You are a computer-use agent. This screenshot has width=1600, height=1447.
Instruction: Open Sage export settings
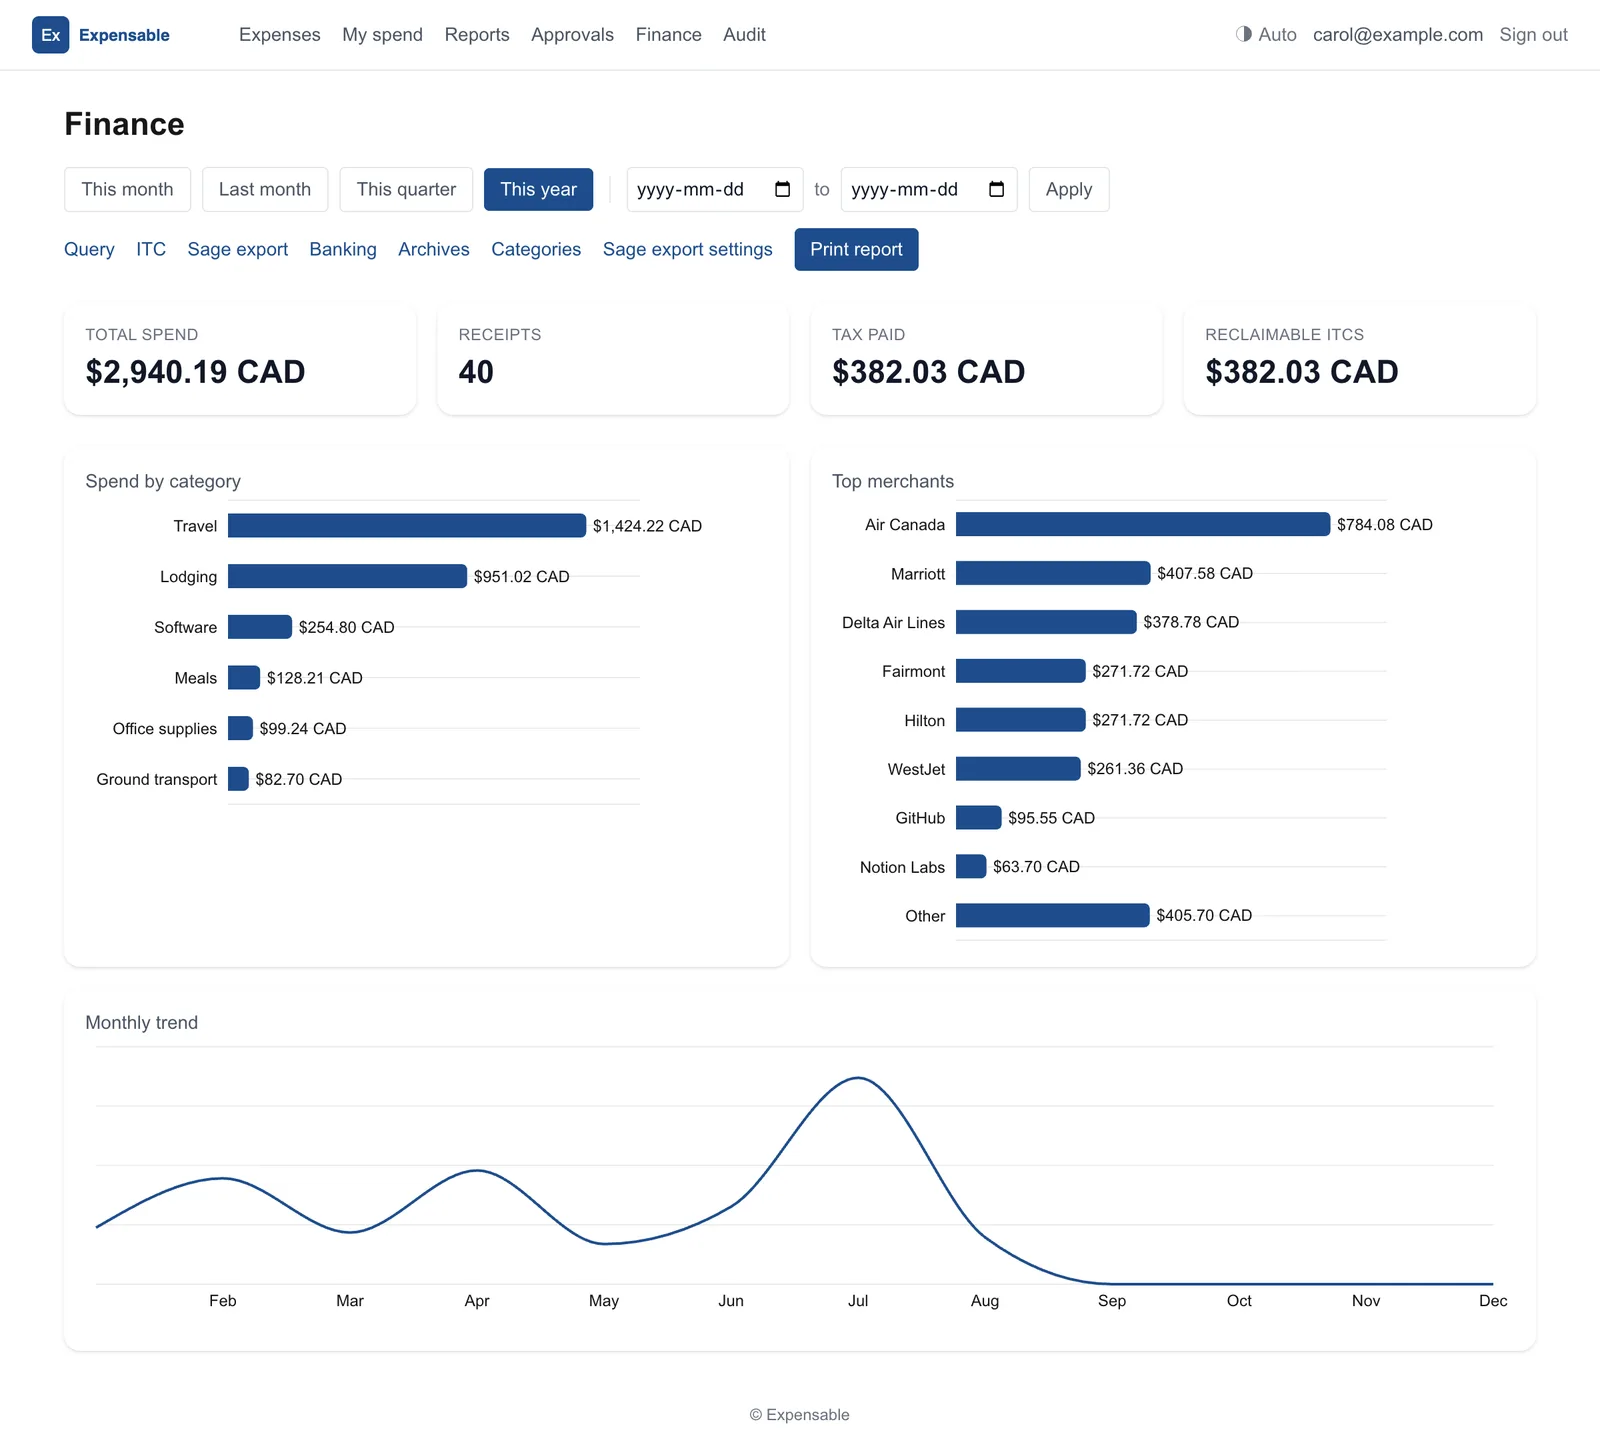[x=687, y=249]
